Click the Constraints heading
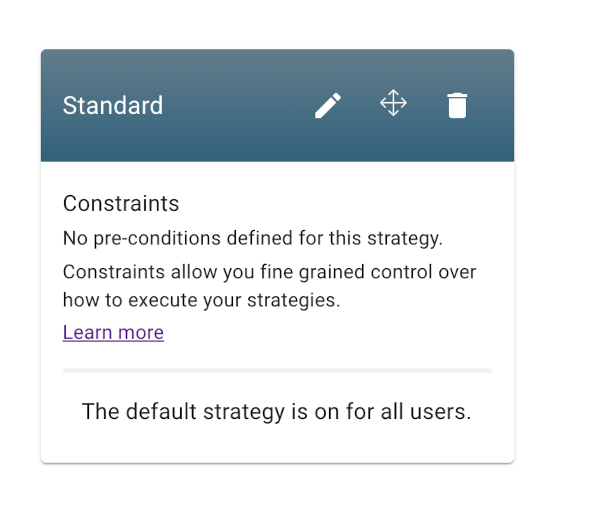The image size is (600, 526). tap(121, 203)
